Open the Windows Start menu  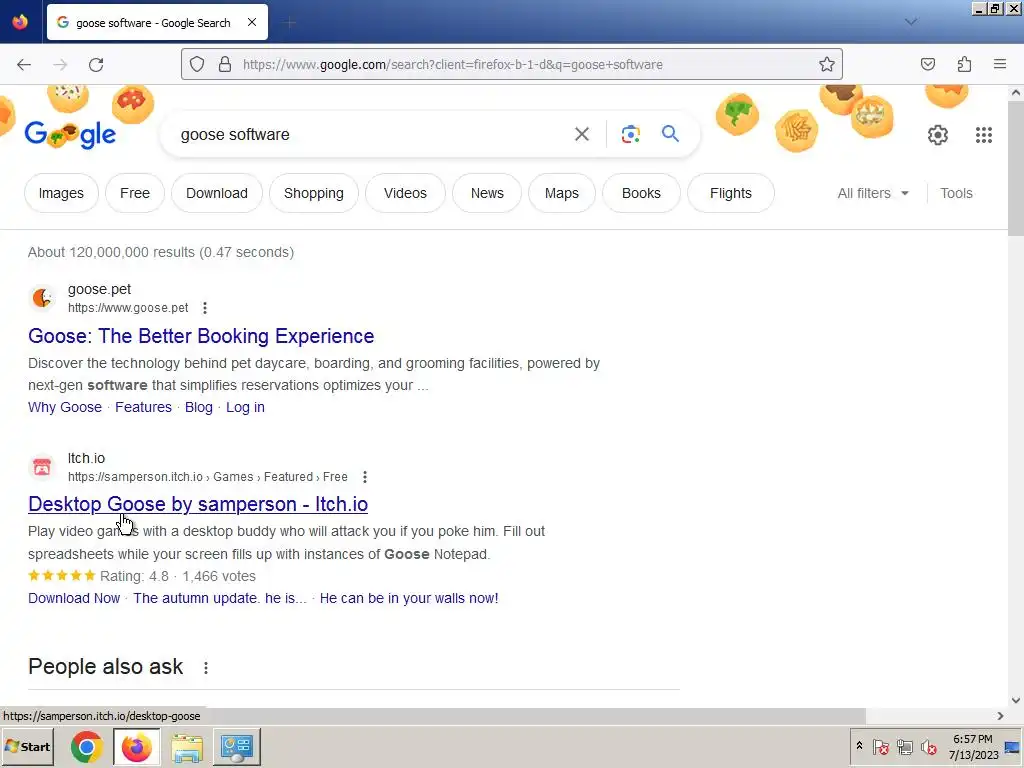(x=28, y=746)
